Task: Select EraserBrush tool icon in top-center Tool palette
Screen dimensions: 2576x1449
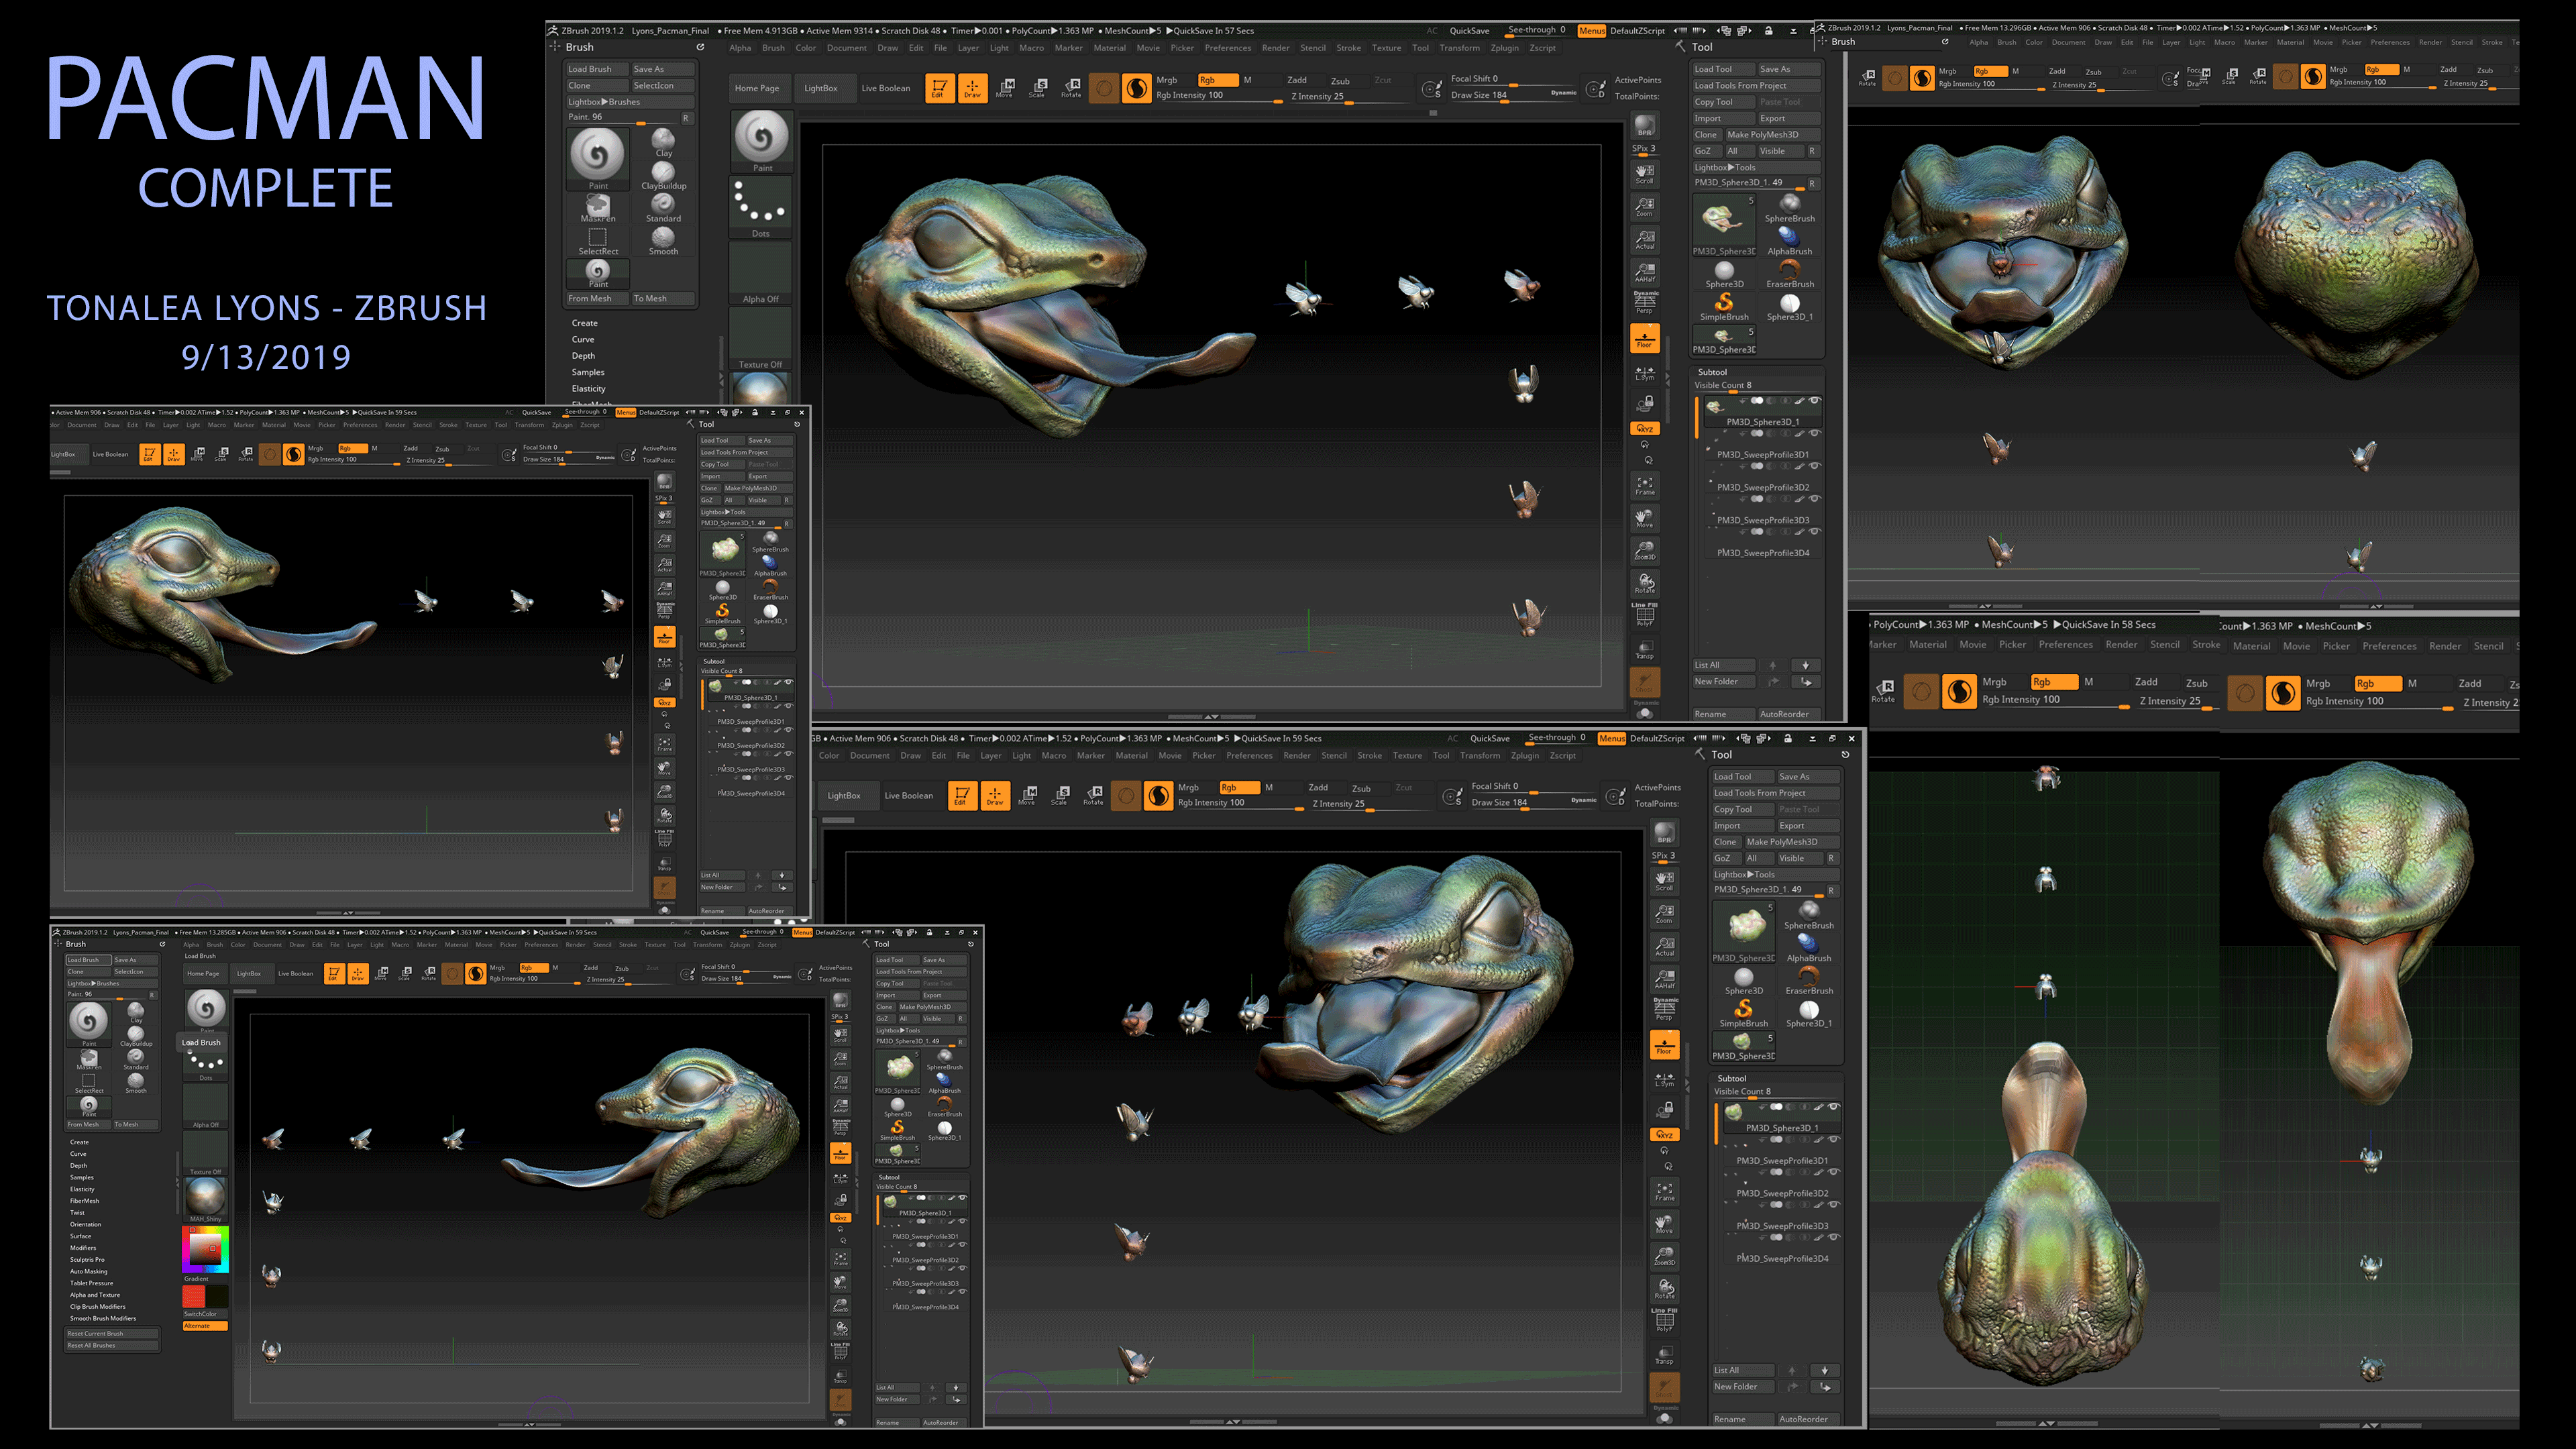Action: point(1789,271)
